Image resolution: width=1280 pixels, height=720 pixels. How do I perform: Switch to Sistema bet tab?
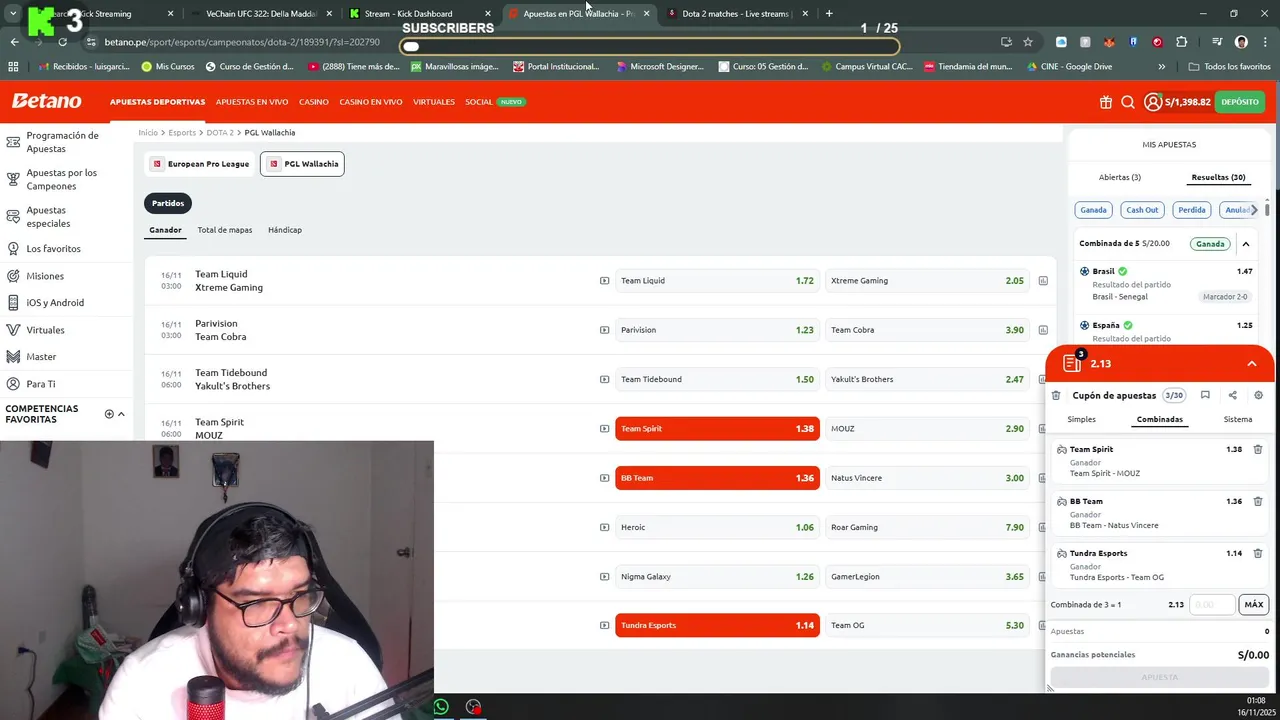pos(1238,420)
